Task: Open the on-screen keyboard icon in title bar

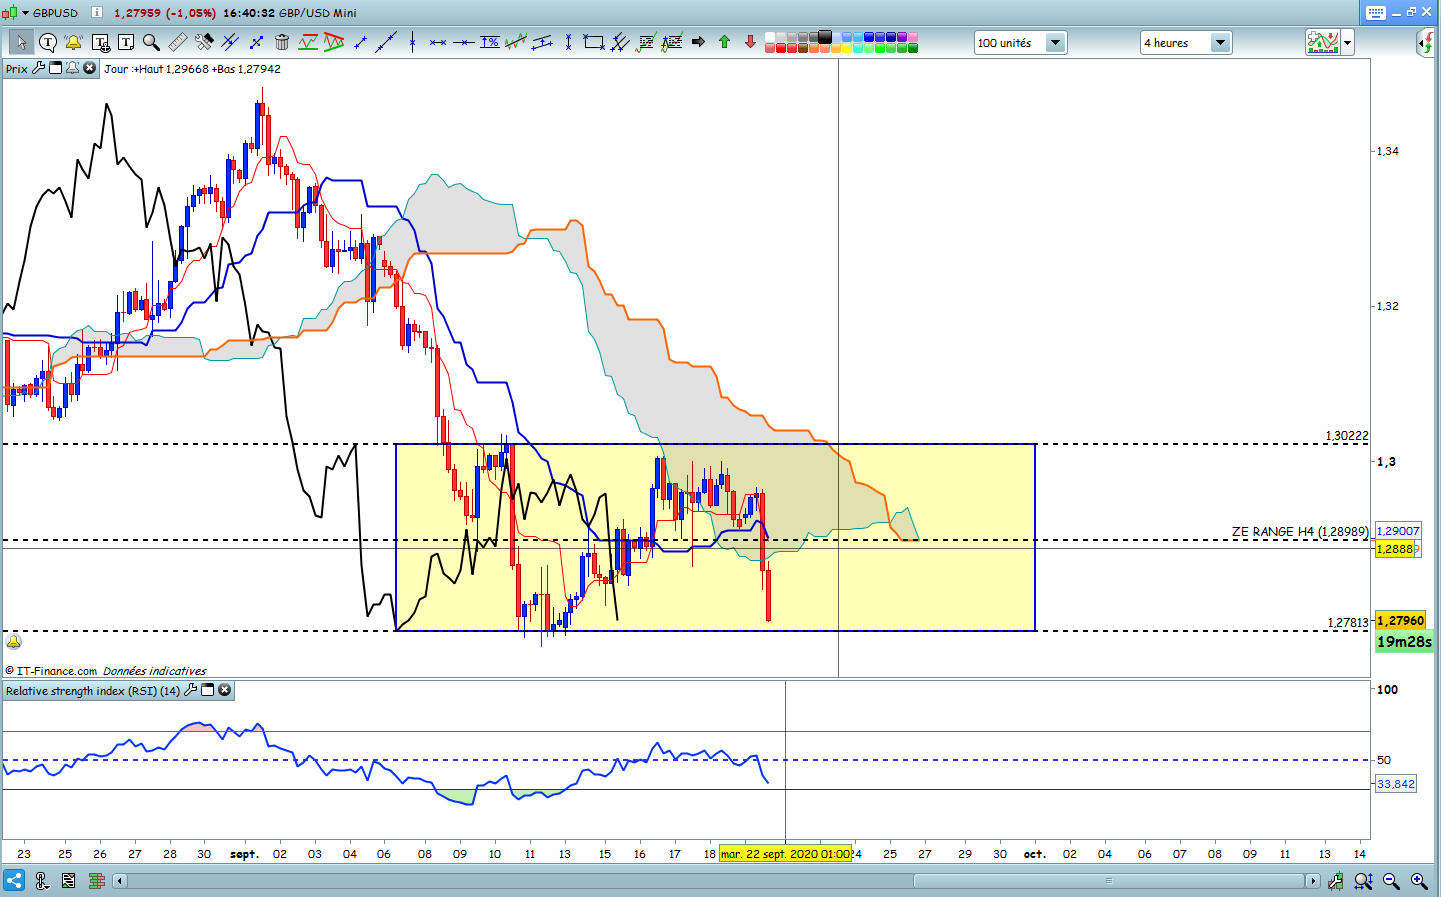Action: point(1376,12)
